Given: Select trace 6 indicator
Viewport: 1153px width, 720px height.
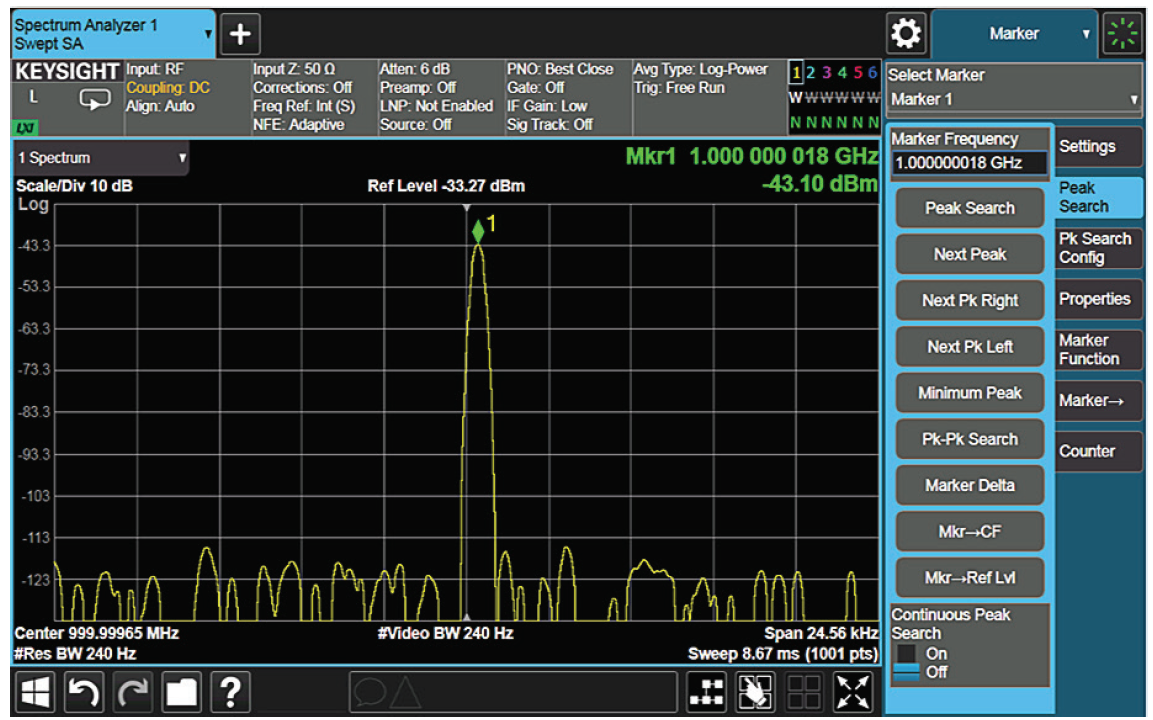Looking at the screenshot, I should 872,73.
